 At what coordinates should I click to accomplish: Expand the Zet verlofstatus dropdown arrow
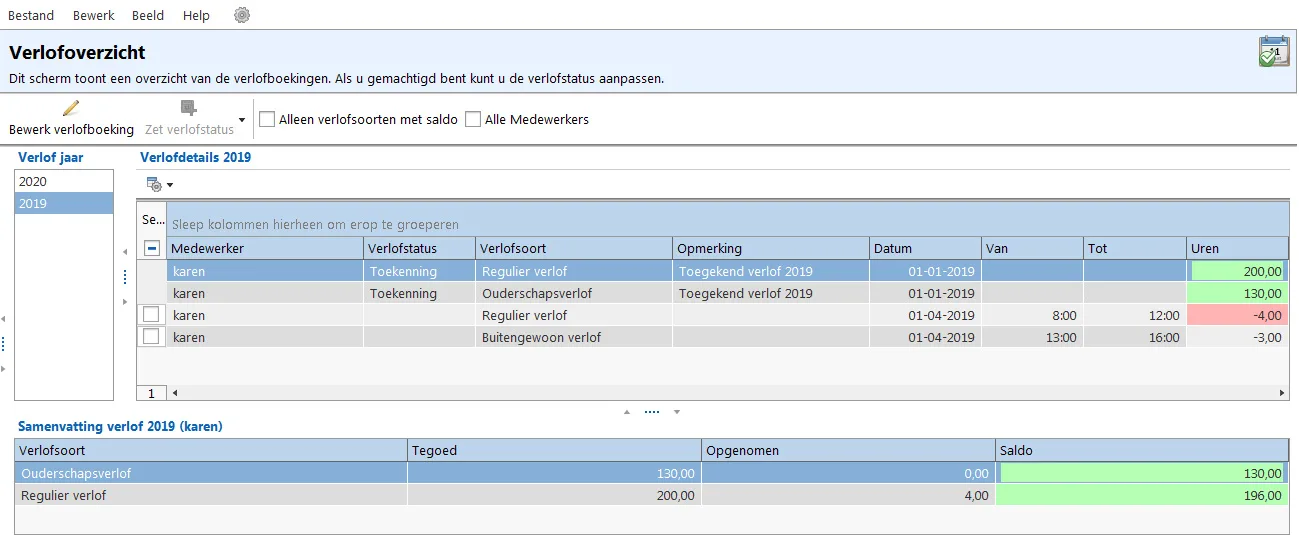[x=242, y=120]
